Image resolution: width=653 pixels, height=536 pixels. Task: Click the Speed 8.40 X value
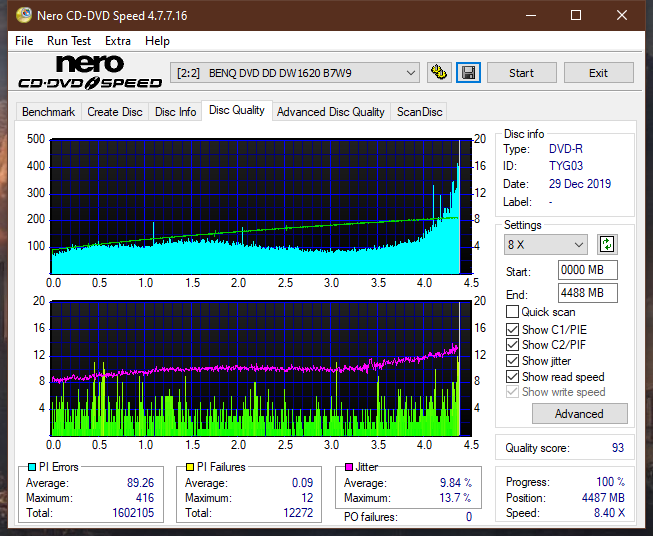609,513
